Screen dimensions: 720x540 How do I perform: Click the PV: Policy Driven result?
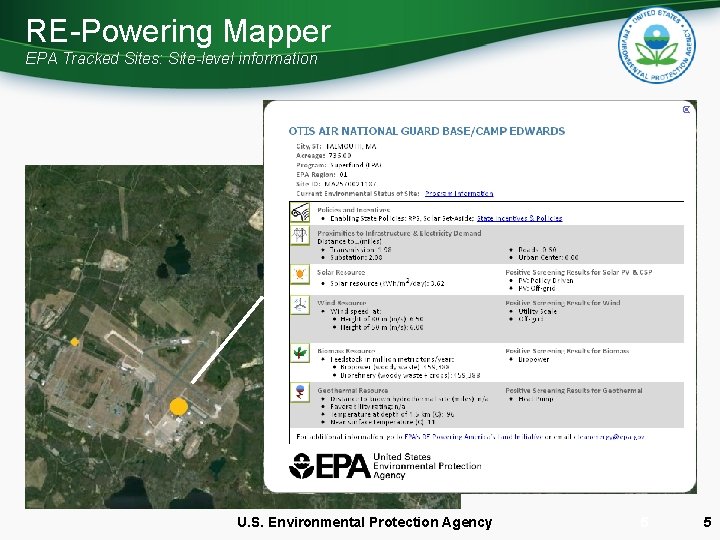pos(546,281)
